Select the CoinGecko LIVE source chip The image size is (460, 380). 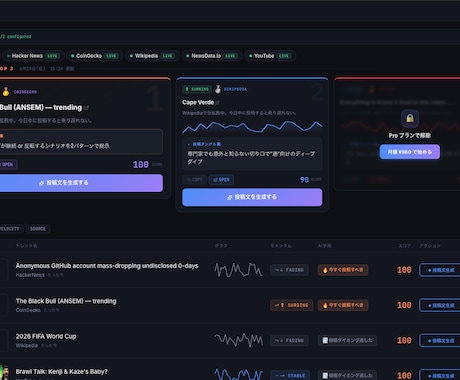tap(95, 56)
